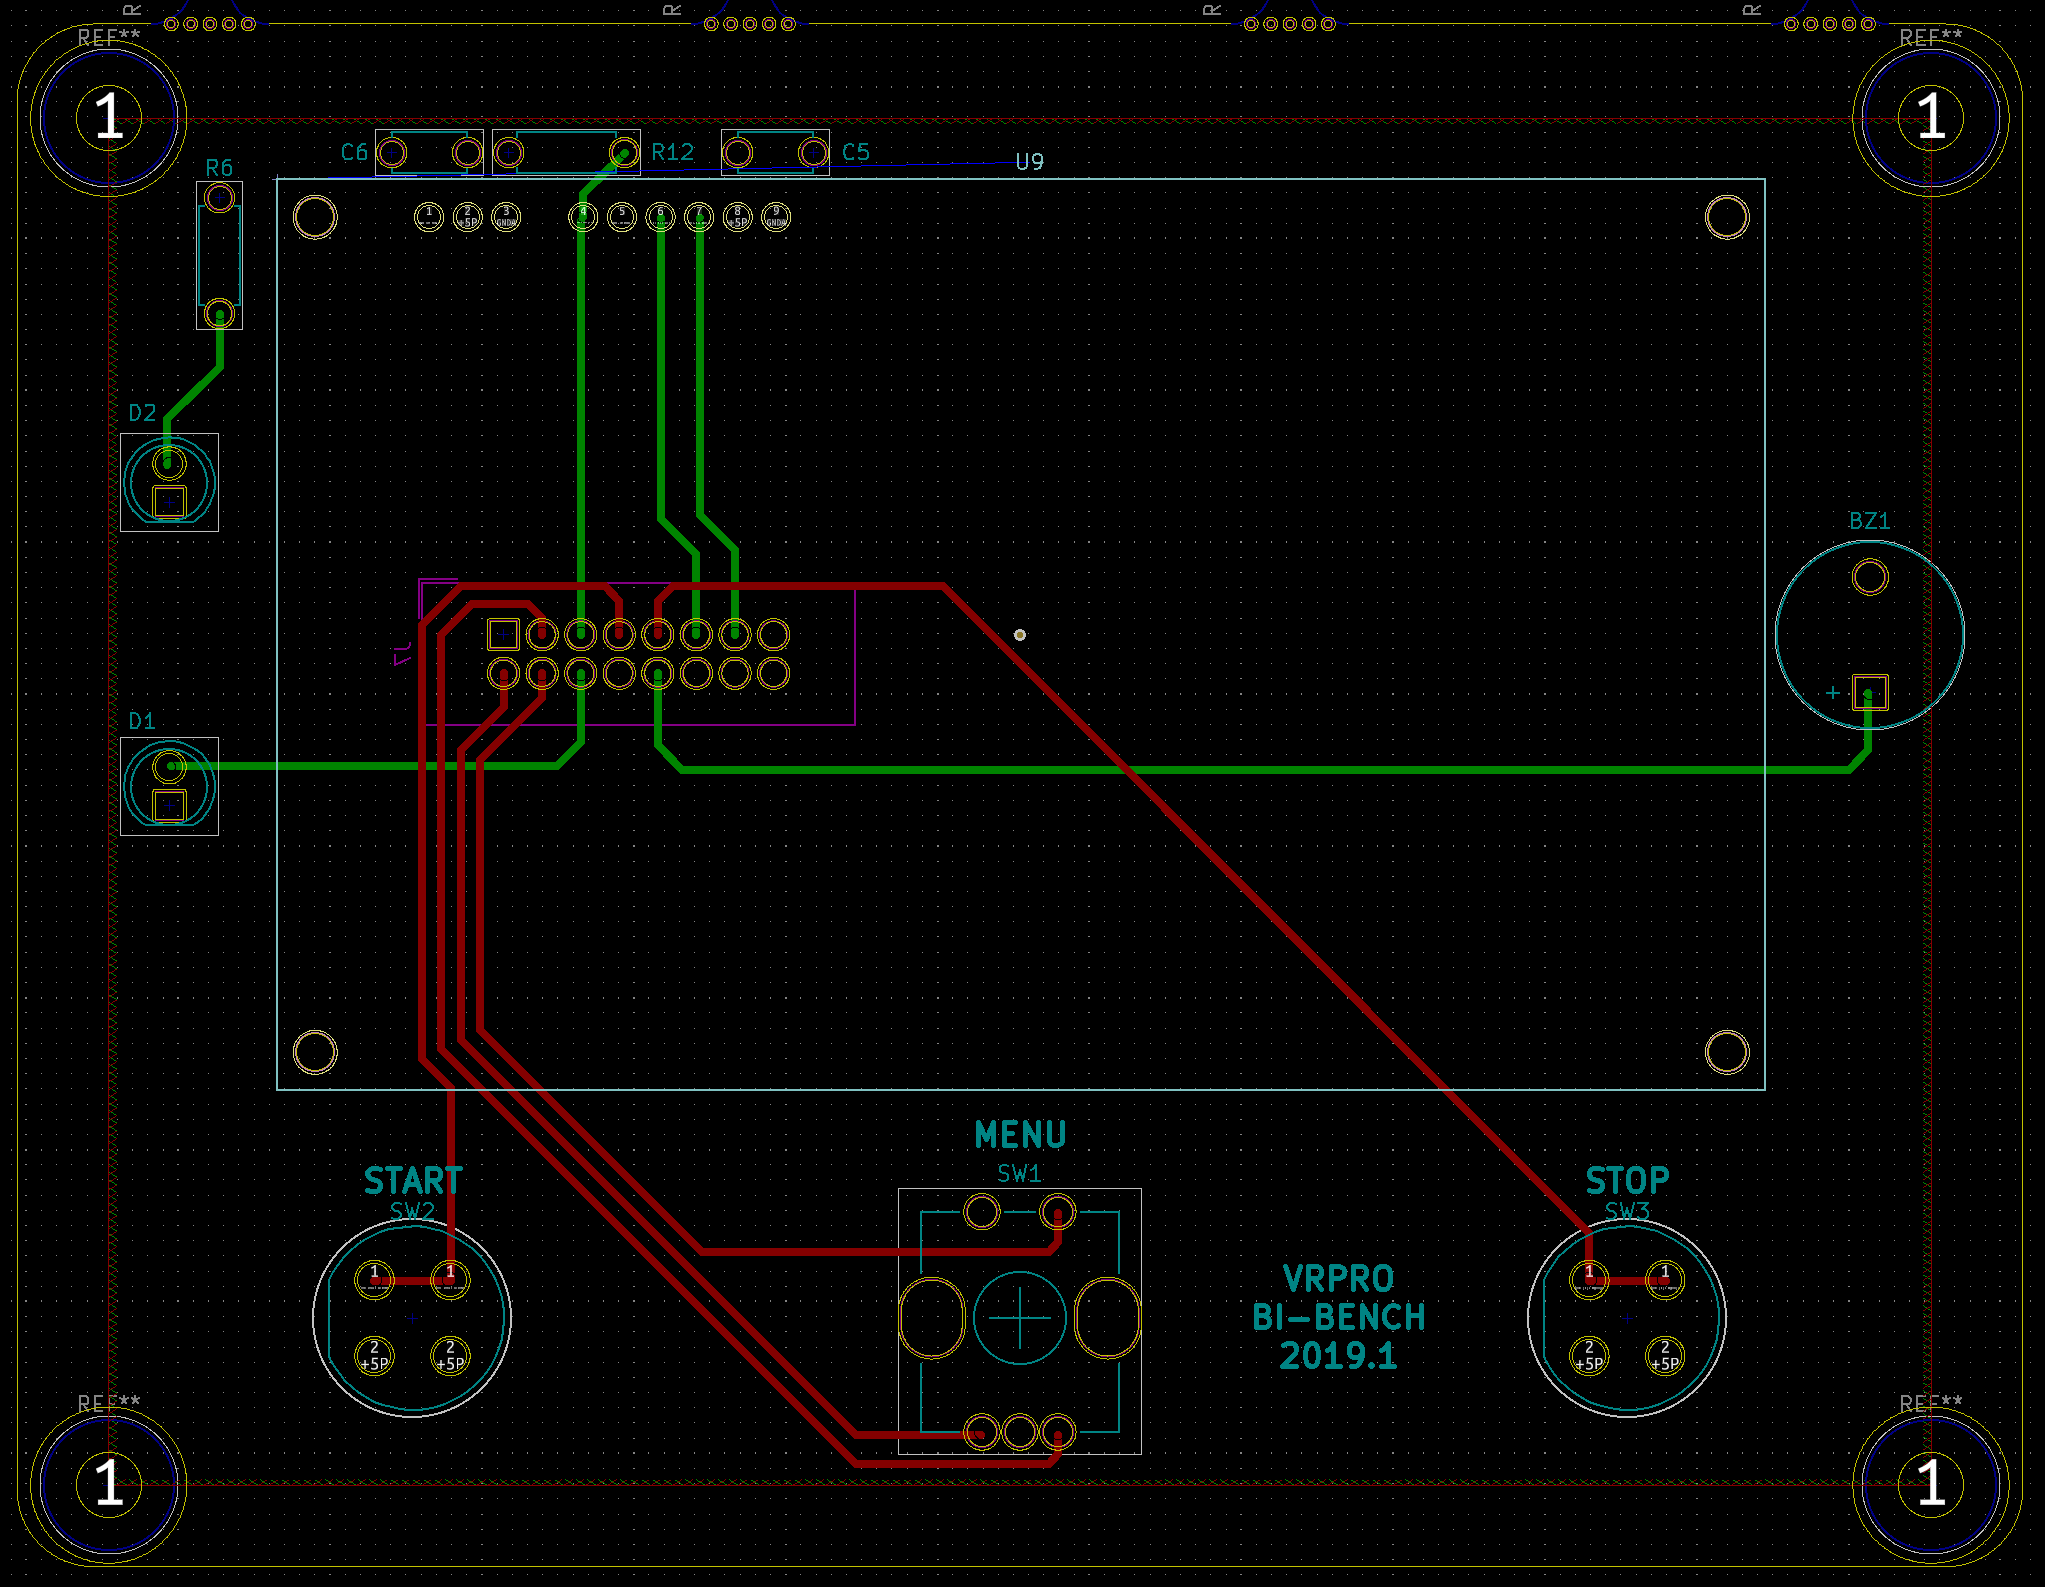
Task: Click square pin 1 of the header connector
Action: pos(503,634)
